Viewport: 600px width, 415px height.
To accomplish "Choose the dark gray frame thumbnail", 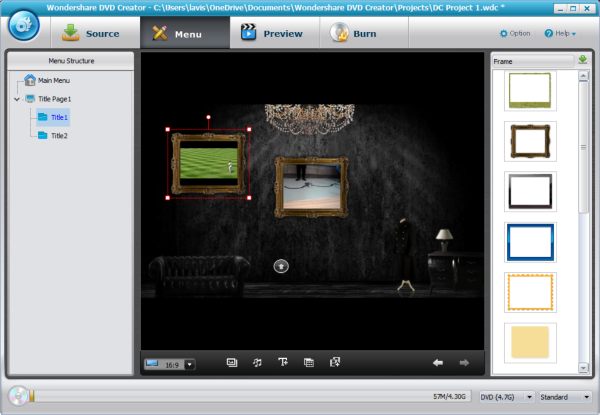I will (530, 191).
